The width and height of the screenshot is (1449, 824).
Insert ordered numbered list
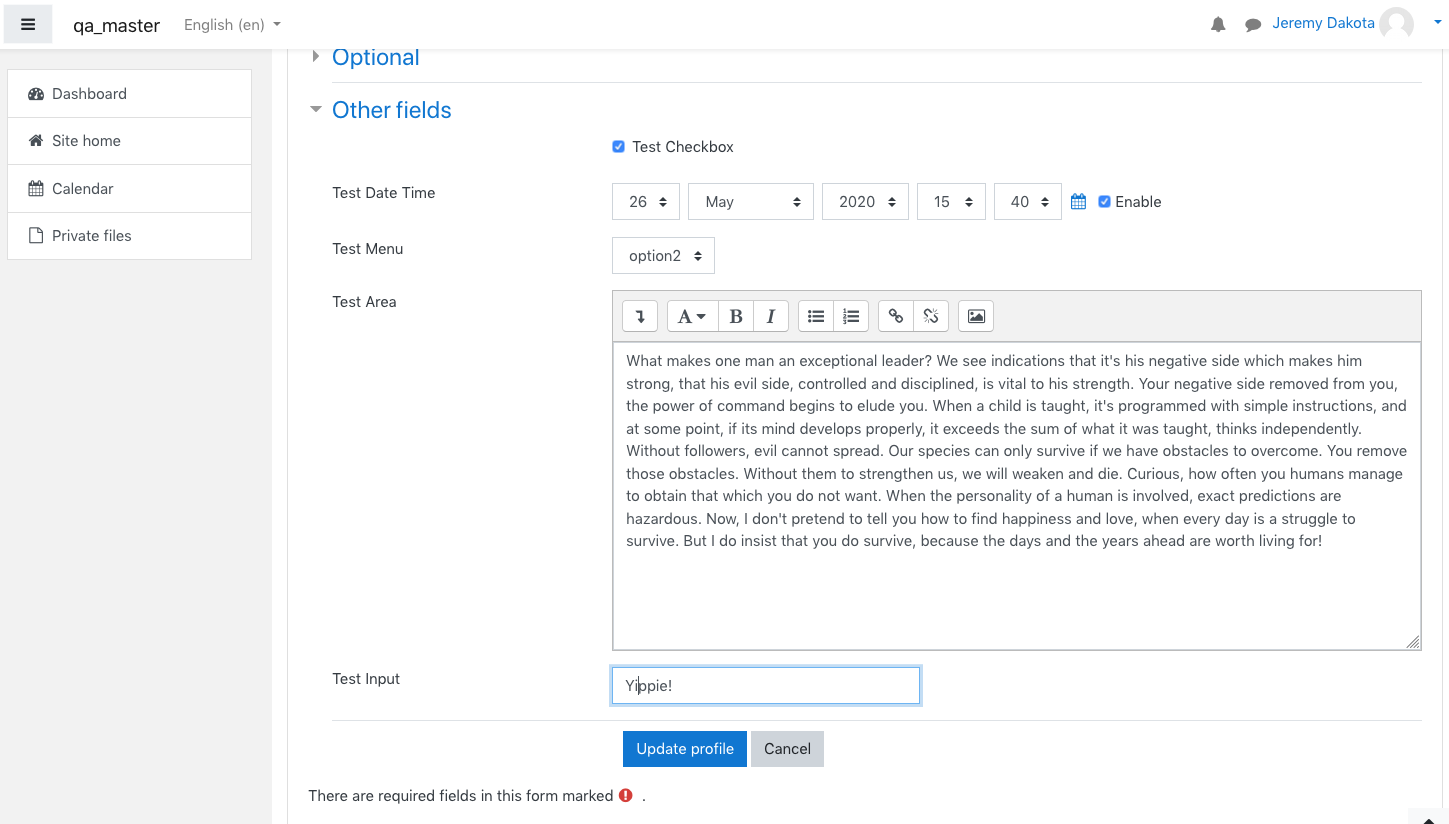coord(851,316)
